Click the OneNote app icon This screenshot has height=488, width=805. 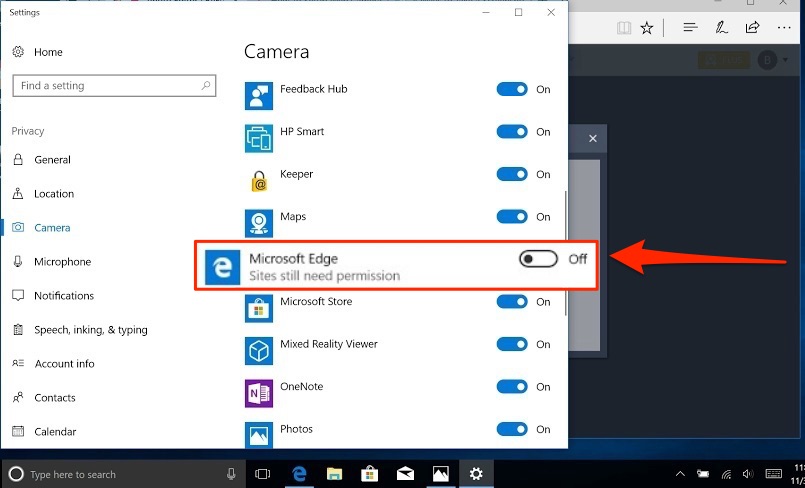click(x=259, y=394)
